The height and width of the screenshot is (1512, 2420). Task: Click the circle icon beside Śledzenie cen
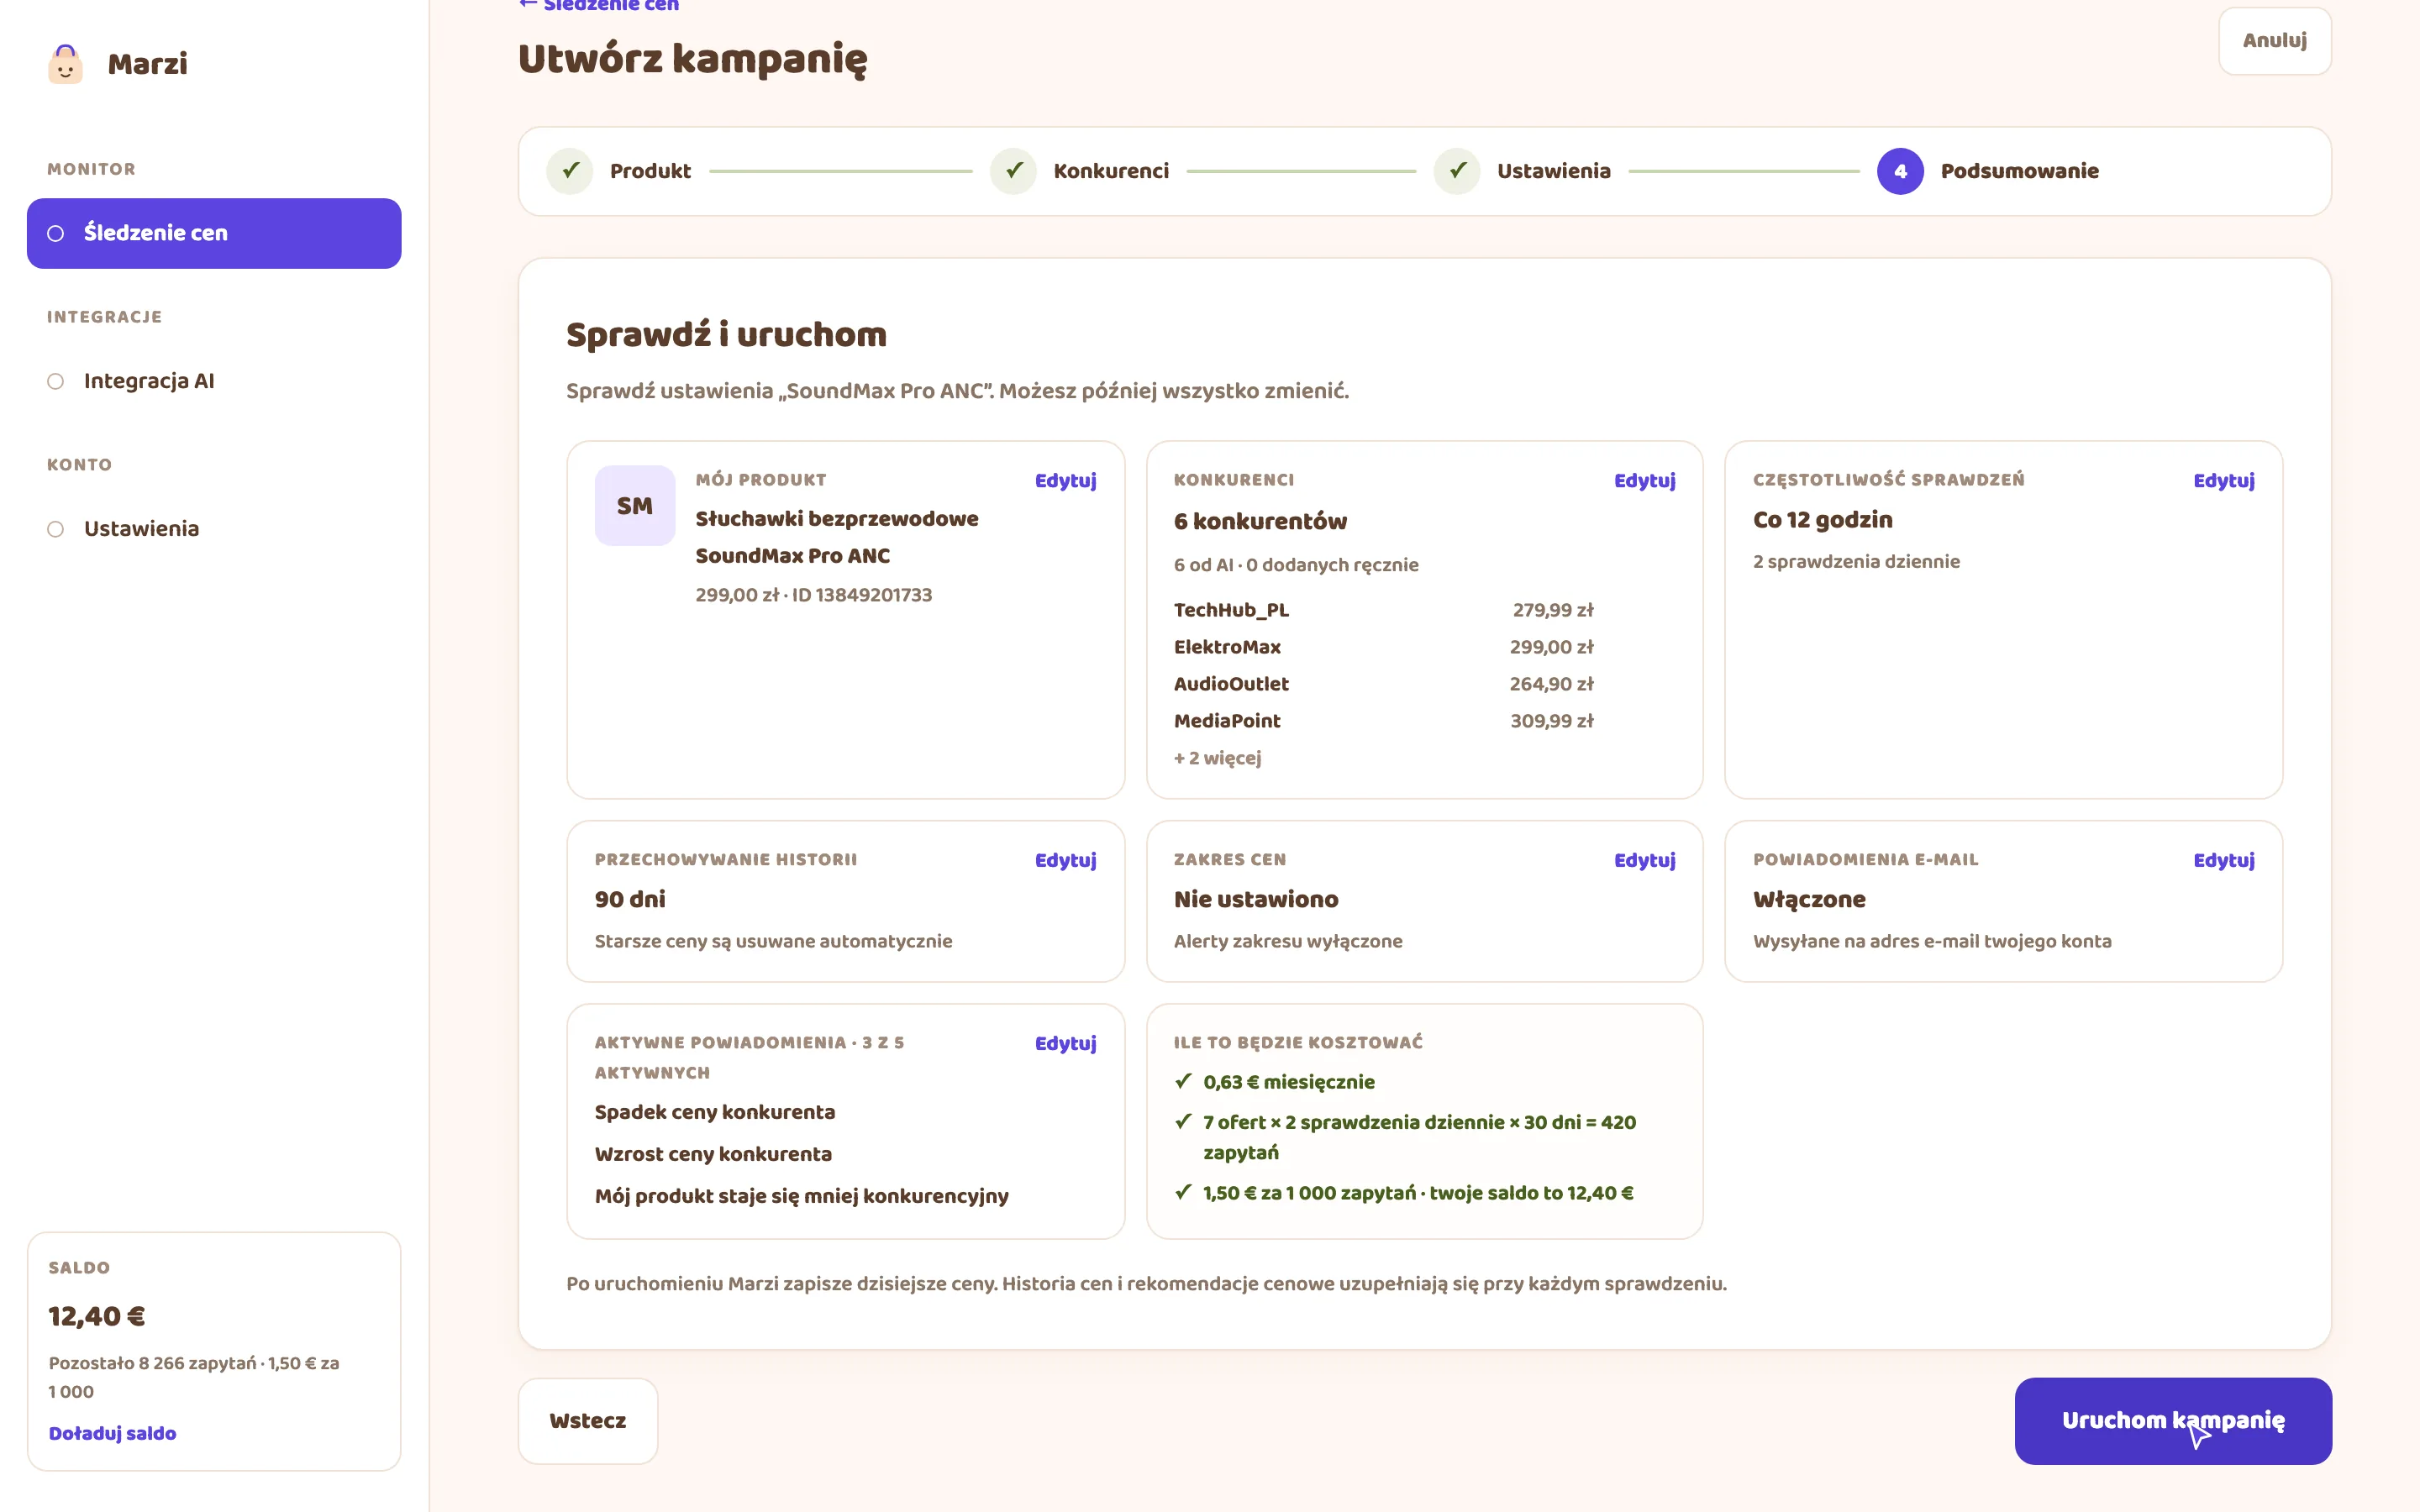tap(56, 233)
